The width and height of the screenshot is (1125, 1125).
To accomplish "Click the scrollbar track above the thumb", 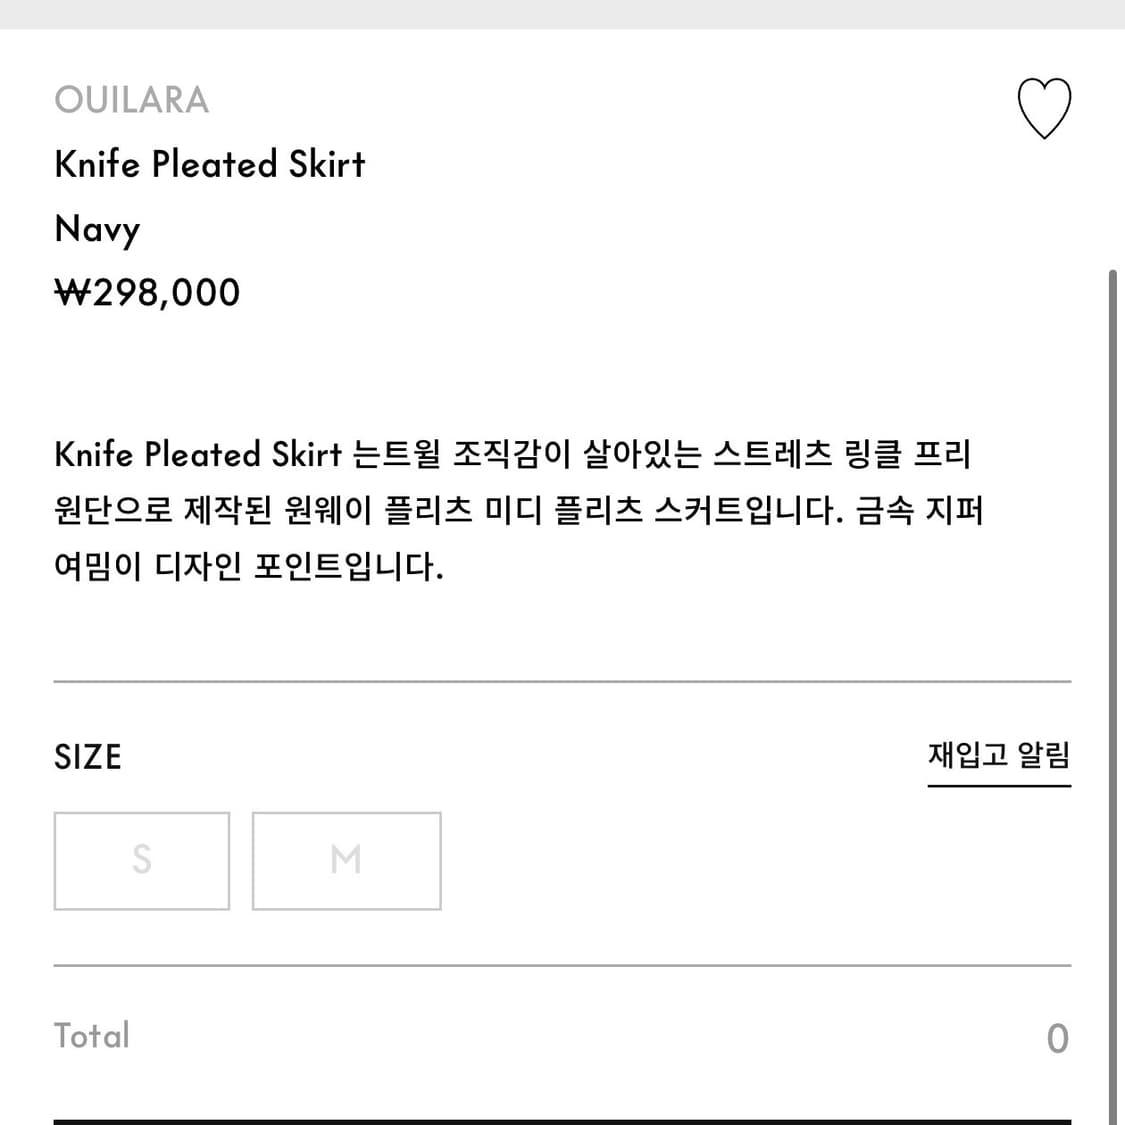I will click(1113, 150).
